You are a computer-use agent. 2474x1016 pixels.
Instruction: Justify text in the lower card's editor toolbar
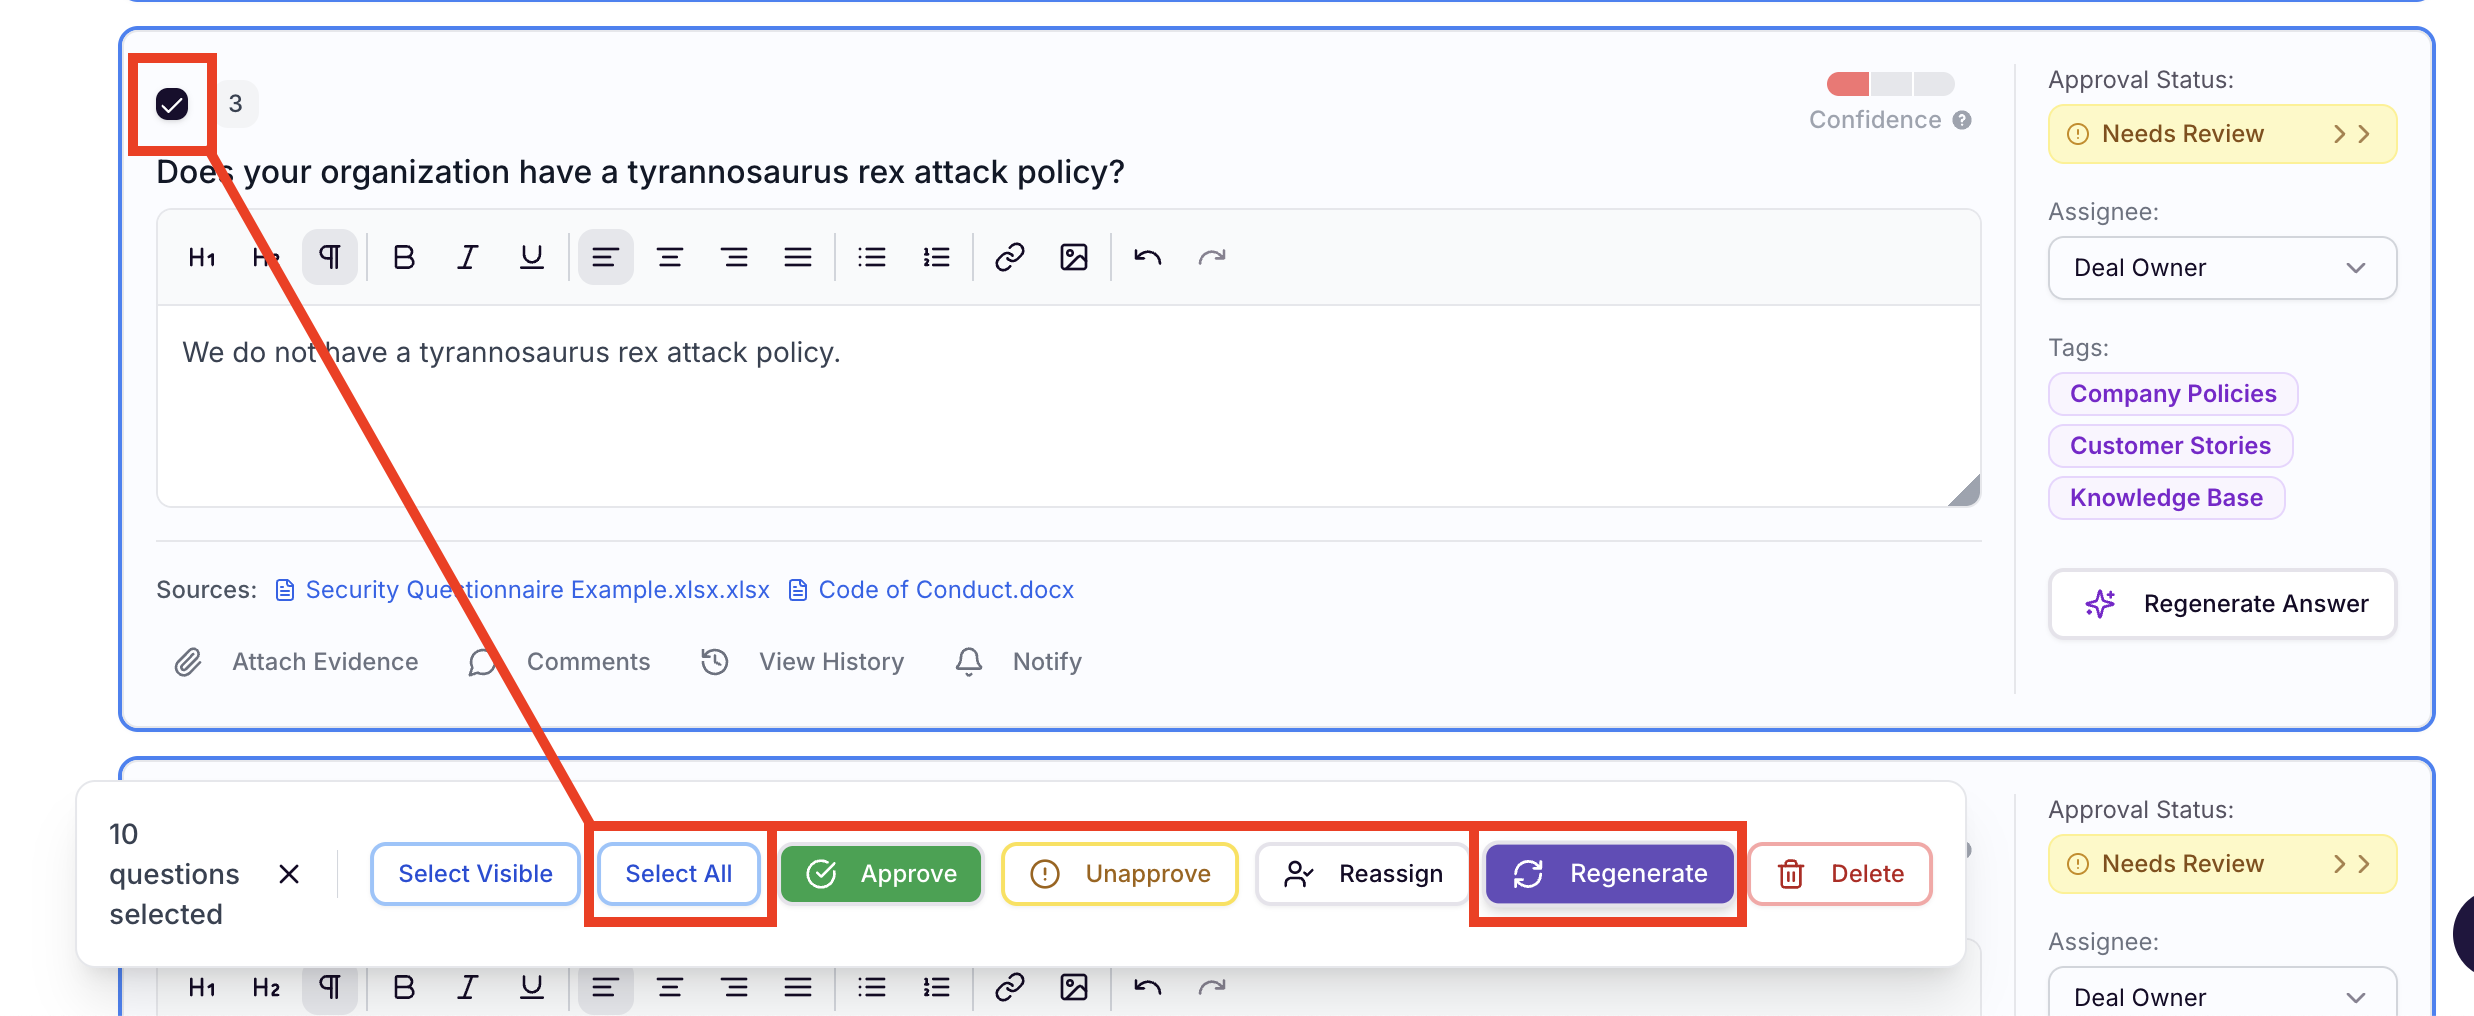[798, 988]
